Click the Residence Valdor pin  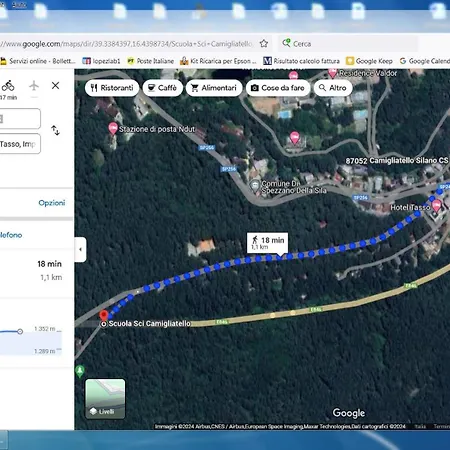click(332, 72)
